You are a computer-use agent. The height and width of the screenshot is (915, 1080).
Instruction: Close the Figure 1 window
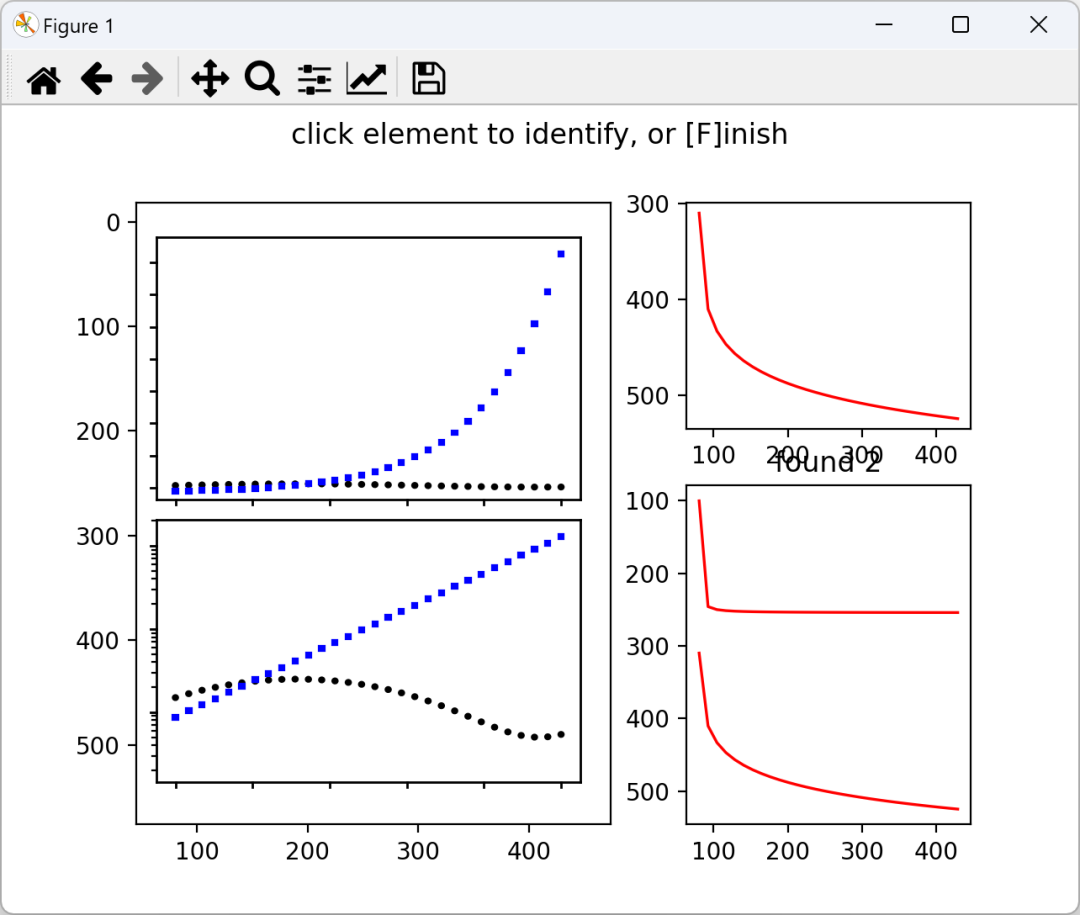(1038, 25)
